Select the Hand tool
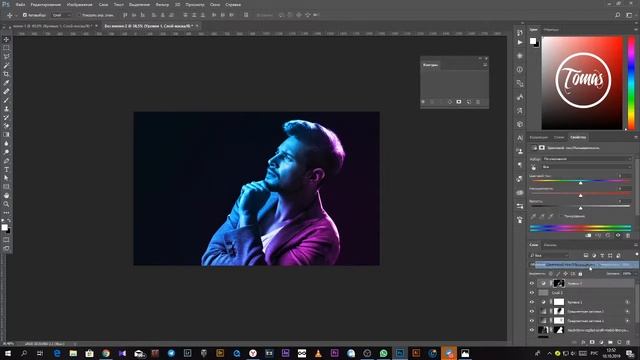 (x=6, y=196)
